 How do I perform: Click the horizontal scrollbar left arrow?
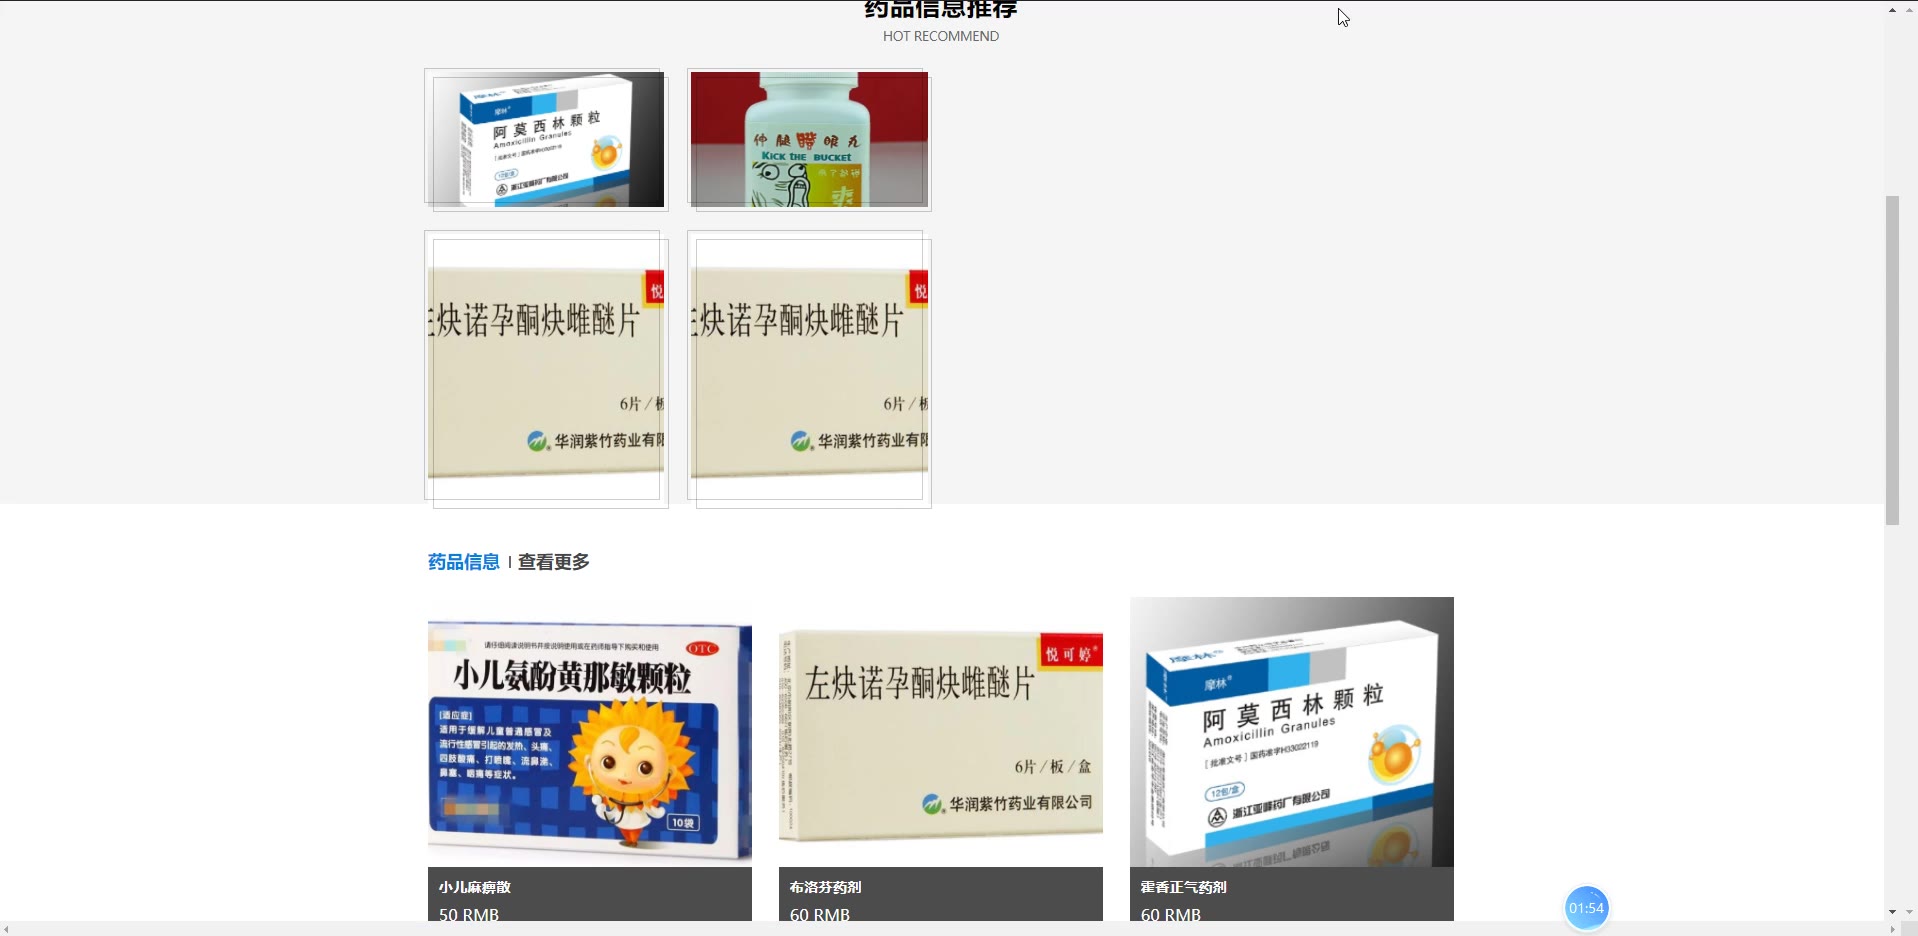tap(7, 929)
